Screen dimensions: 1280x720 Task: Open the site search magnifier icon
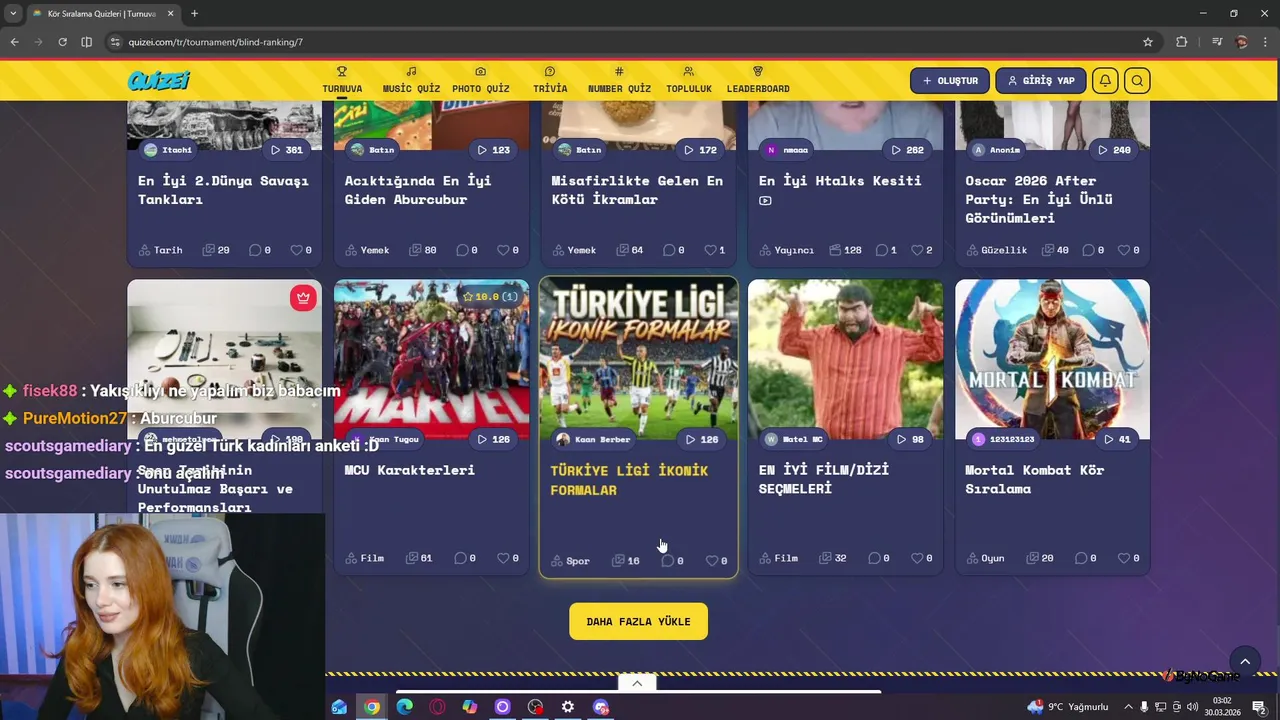[x=1137, y=81]
